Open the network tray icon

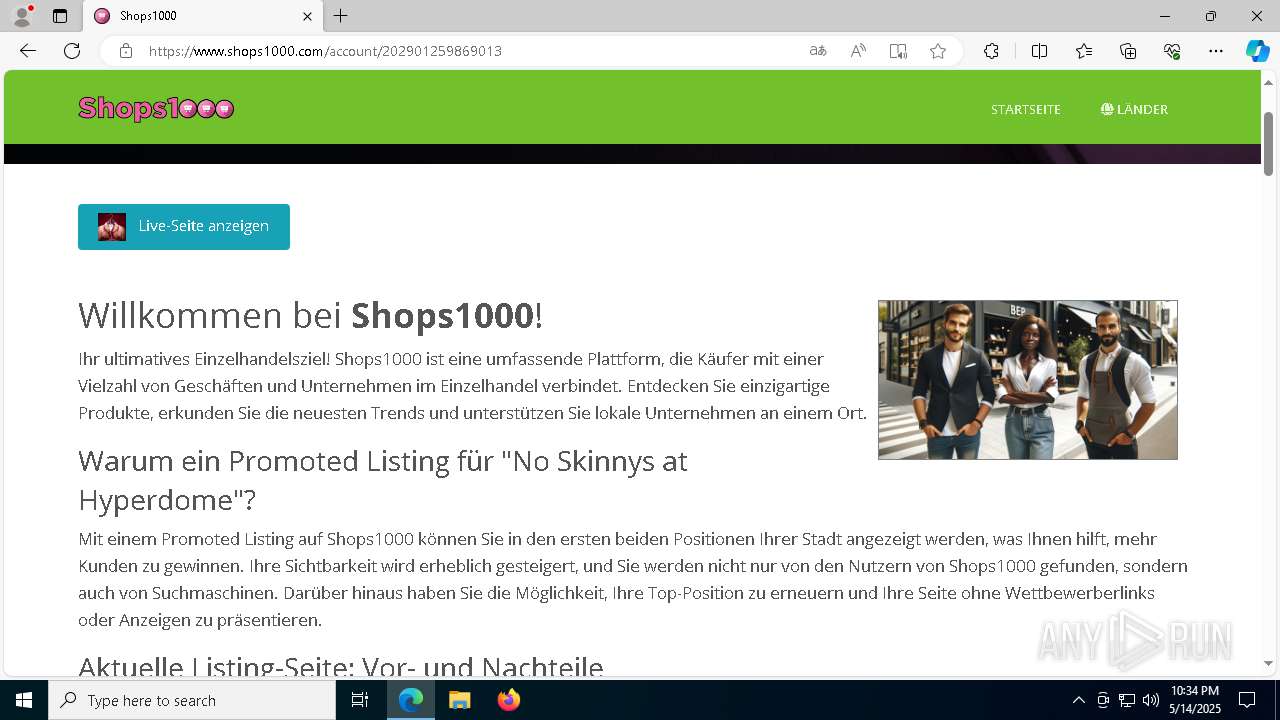pyautogui.click(x=1127, y=700)
